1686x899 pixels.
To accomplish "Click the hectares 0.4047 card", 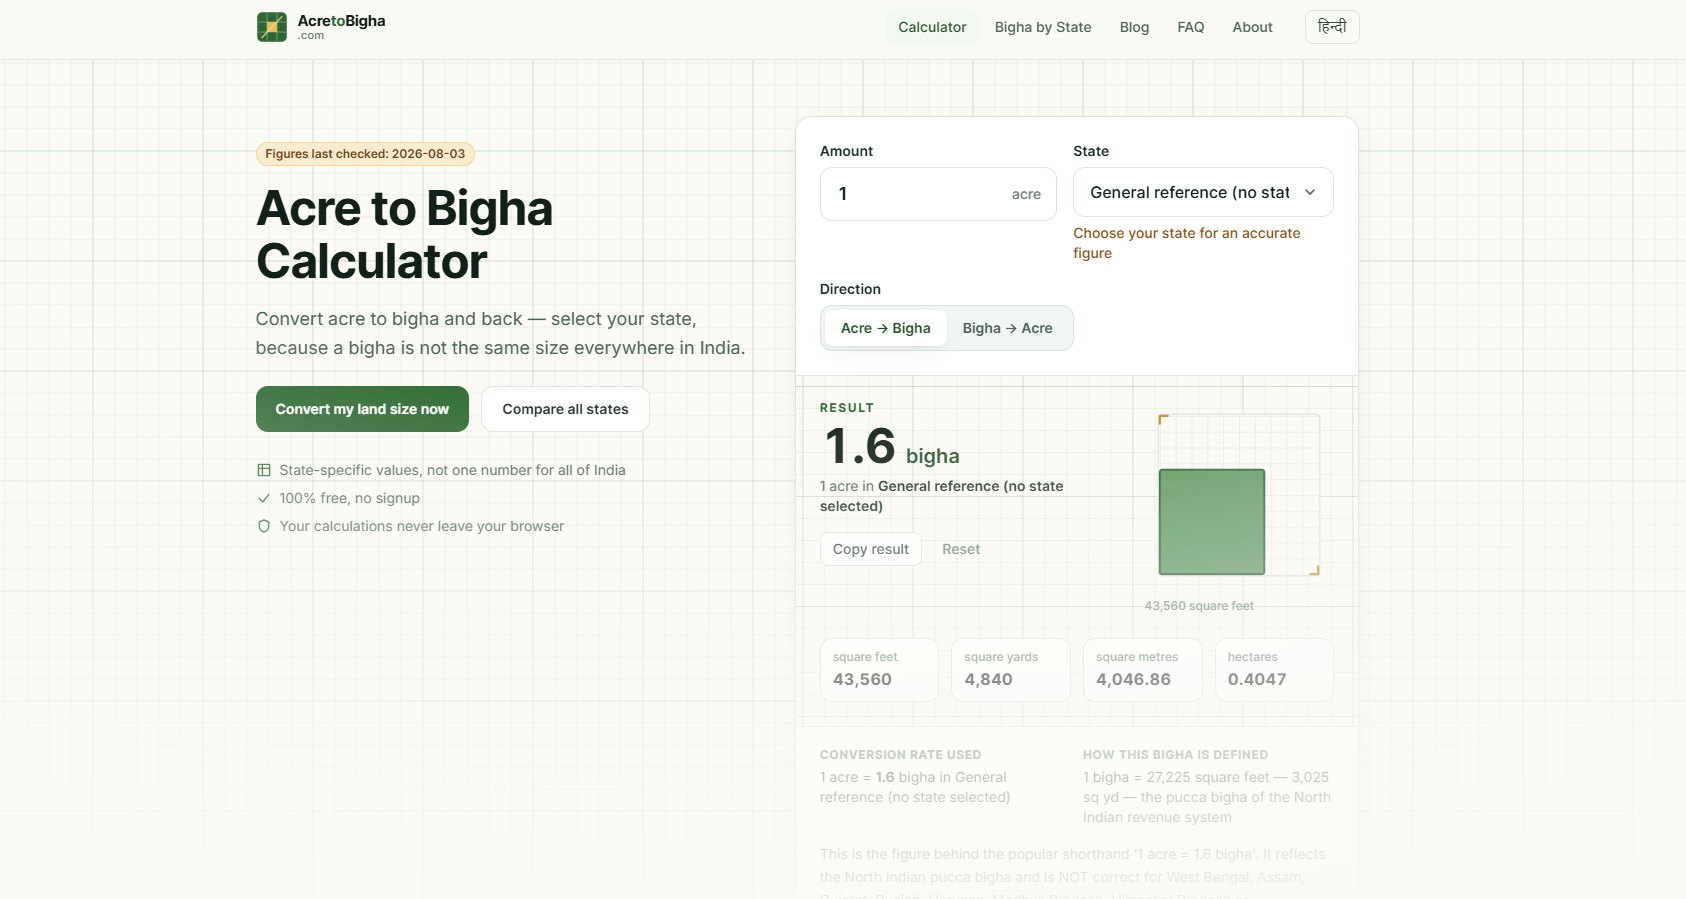I will pyautogui.click(x=1274, y=669).
